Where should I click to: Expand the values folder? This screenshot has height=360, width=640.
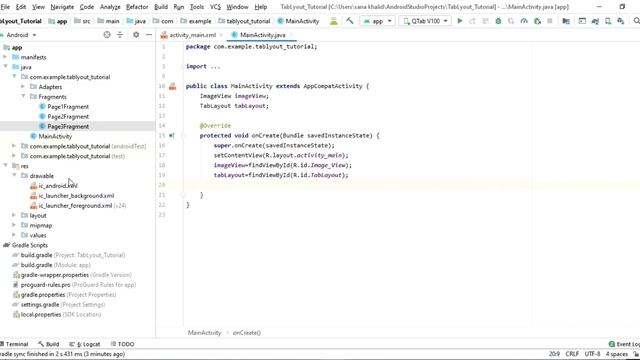tap(14, 235)
